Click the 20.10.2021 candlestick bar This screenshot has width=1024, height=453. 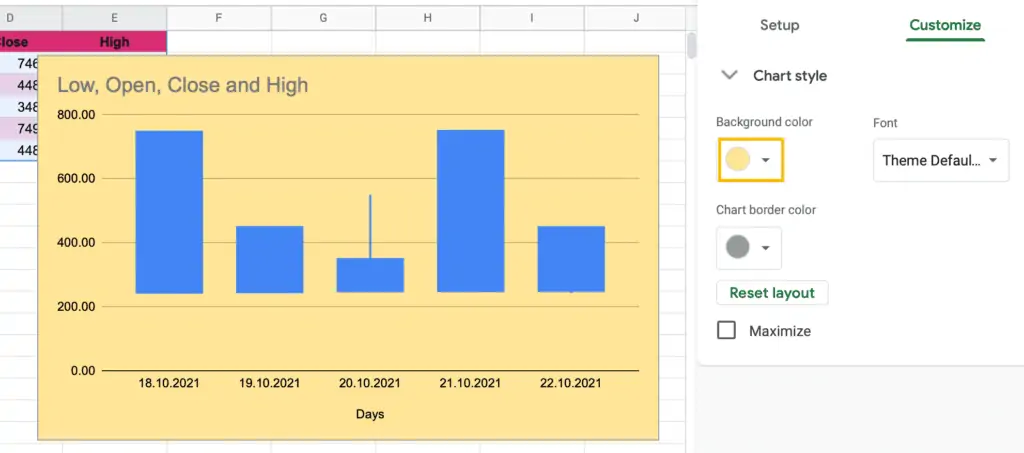[370, 275]
